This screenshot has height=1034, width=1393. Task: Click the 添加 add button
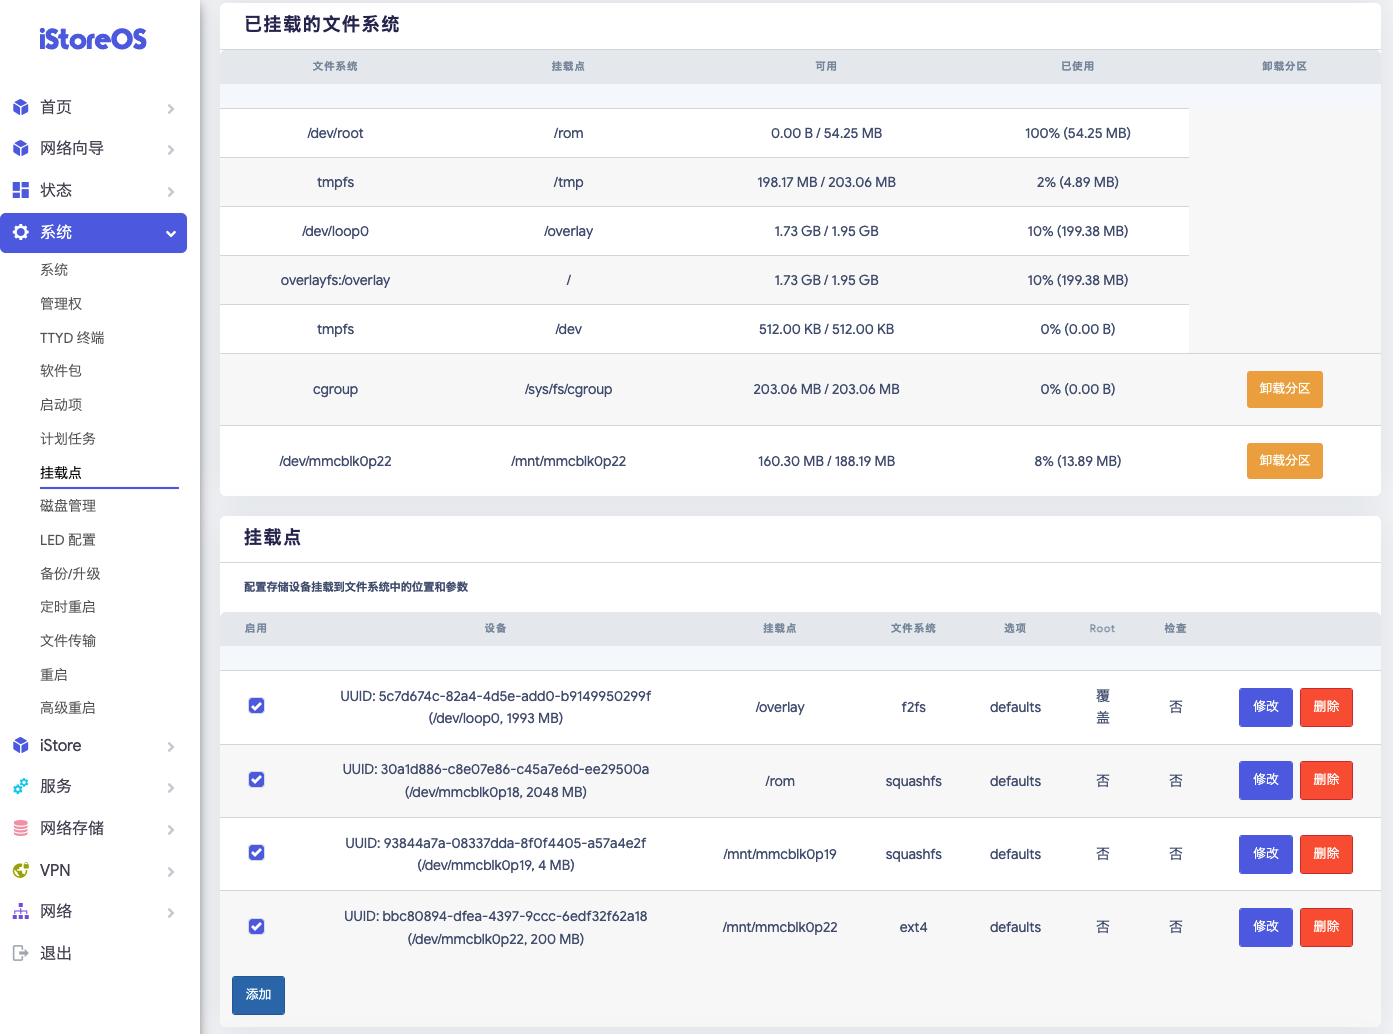pos(258,995)
